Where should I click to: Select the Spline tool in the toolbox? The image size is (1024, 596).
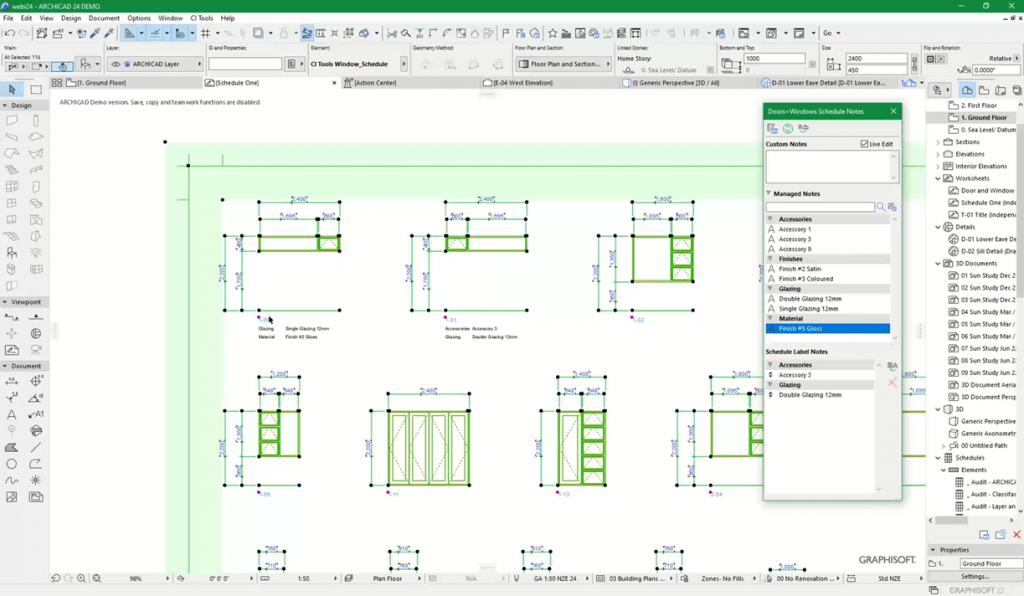pos(12,480)
